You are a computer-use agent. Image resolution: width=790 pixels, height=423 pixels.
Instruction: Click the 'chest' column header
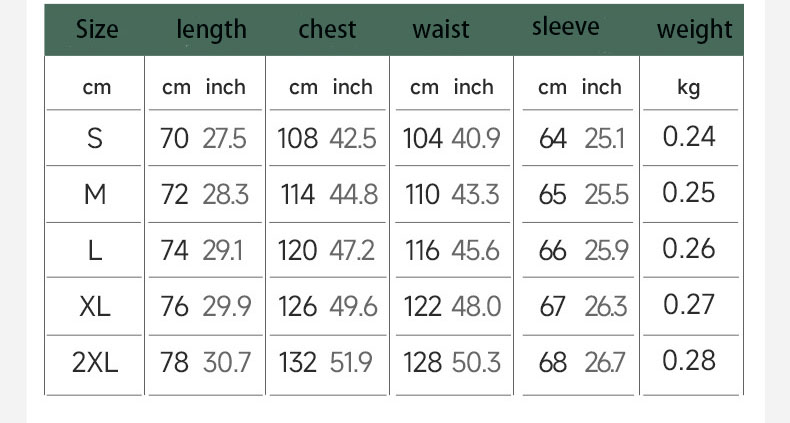pyautogui.click(x=327, y=30)
